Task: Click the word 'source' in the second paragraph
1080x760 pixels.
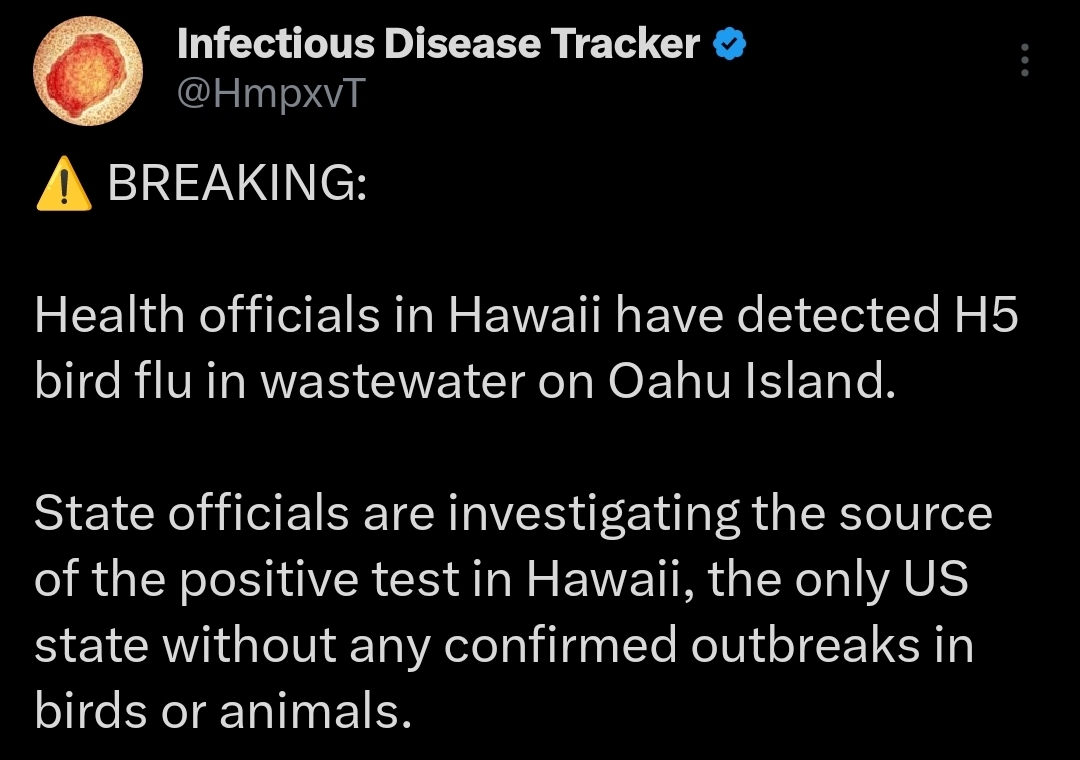Action: click(x=915, y=515)
